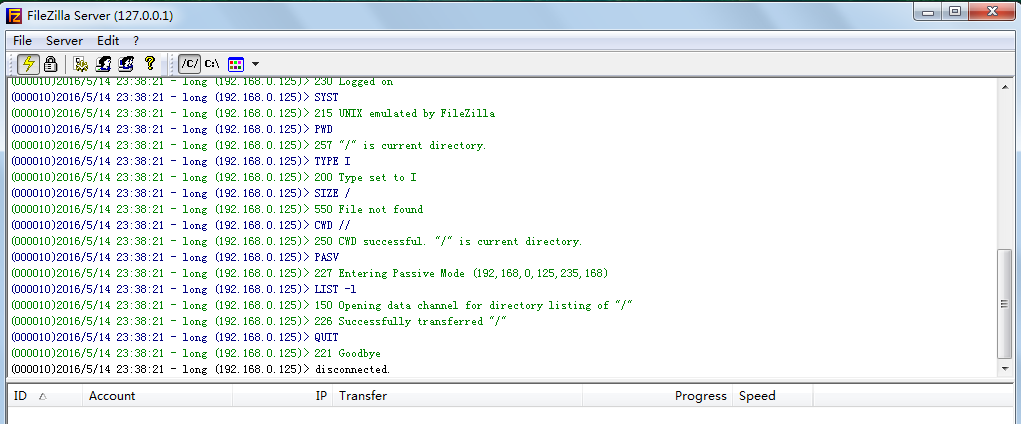
Task: Sort connections by Speed column
Action: tap(773, 395)
